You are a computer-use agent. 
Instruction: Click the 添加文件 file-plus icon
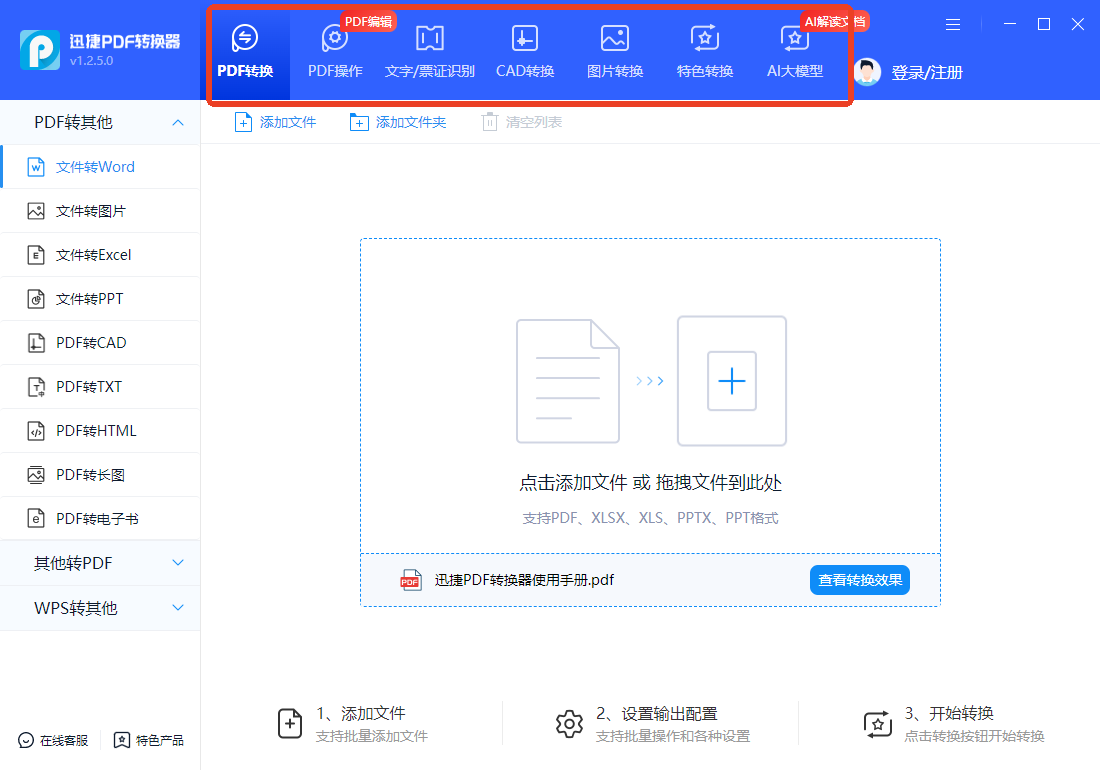click(243, 122)
